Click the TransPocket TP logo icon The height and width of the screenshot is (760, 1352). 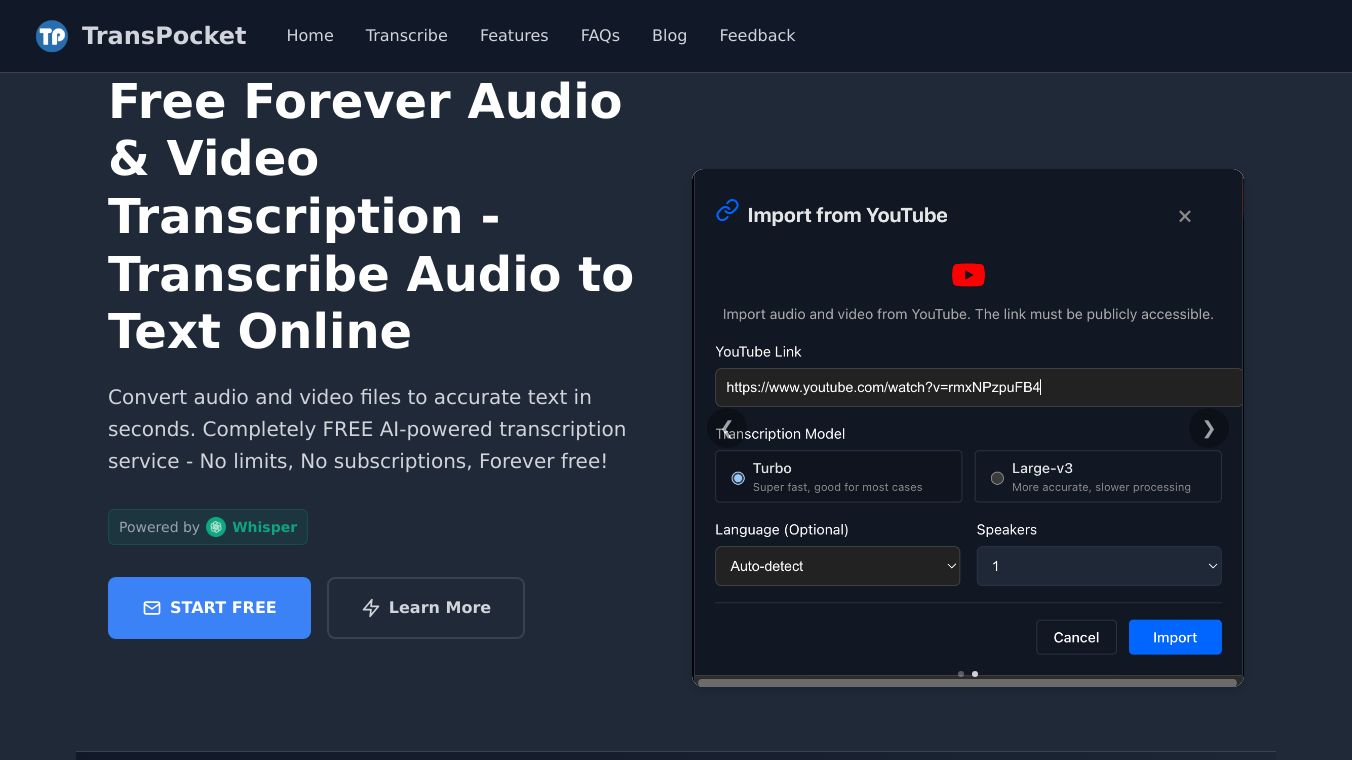[x=52, y=36]
